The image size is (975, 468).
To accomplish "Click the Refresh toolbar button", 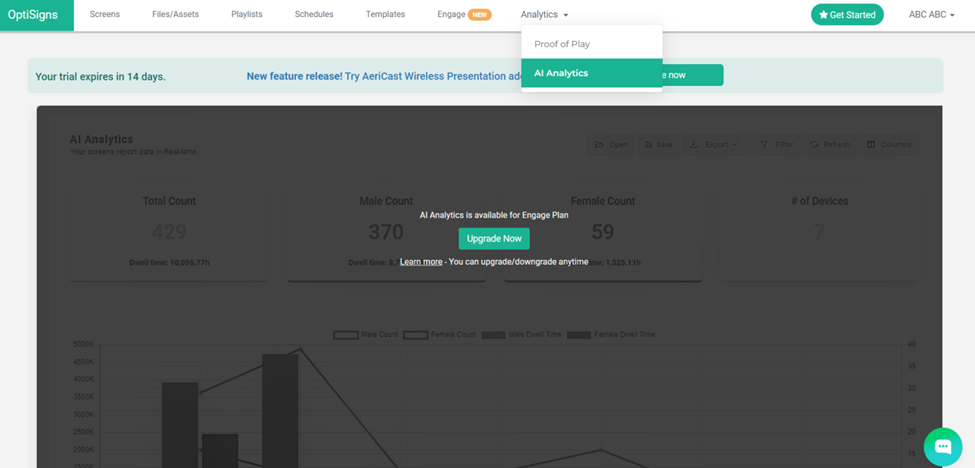I will [x=829, y=145].
